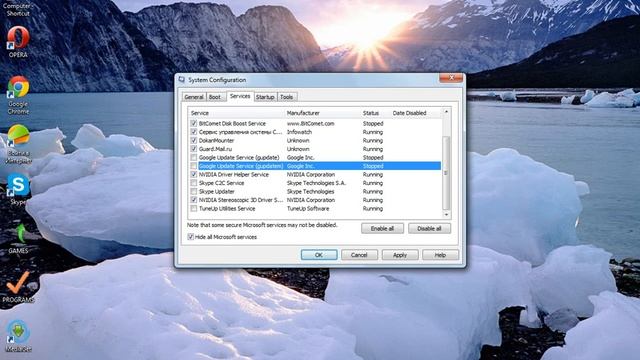The image size is (640, 360).
Task: Click the services list scrollbar thumb
Action: point(446,173)
